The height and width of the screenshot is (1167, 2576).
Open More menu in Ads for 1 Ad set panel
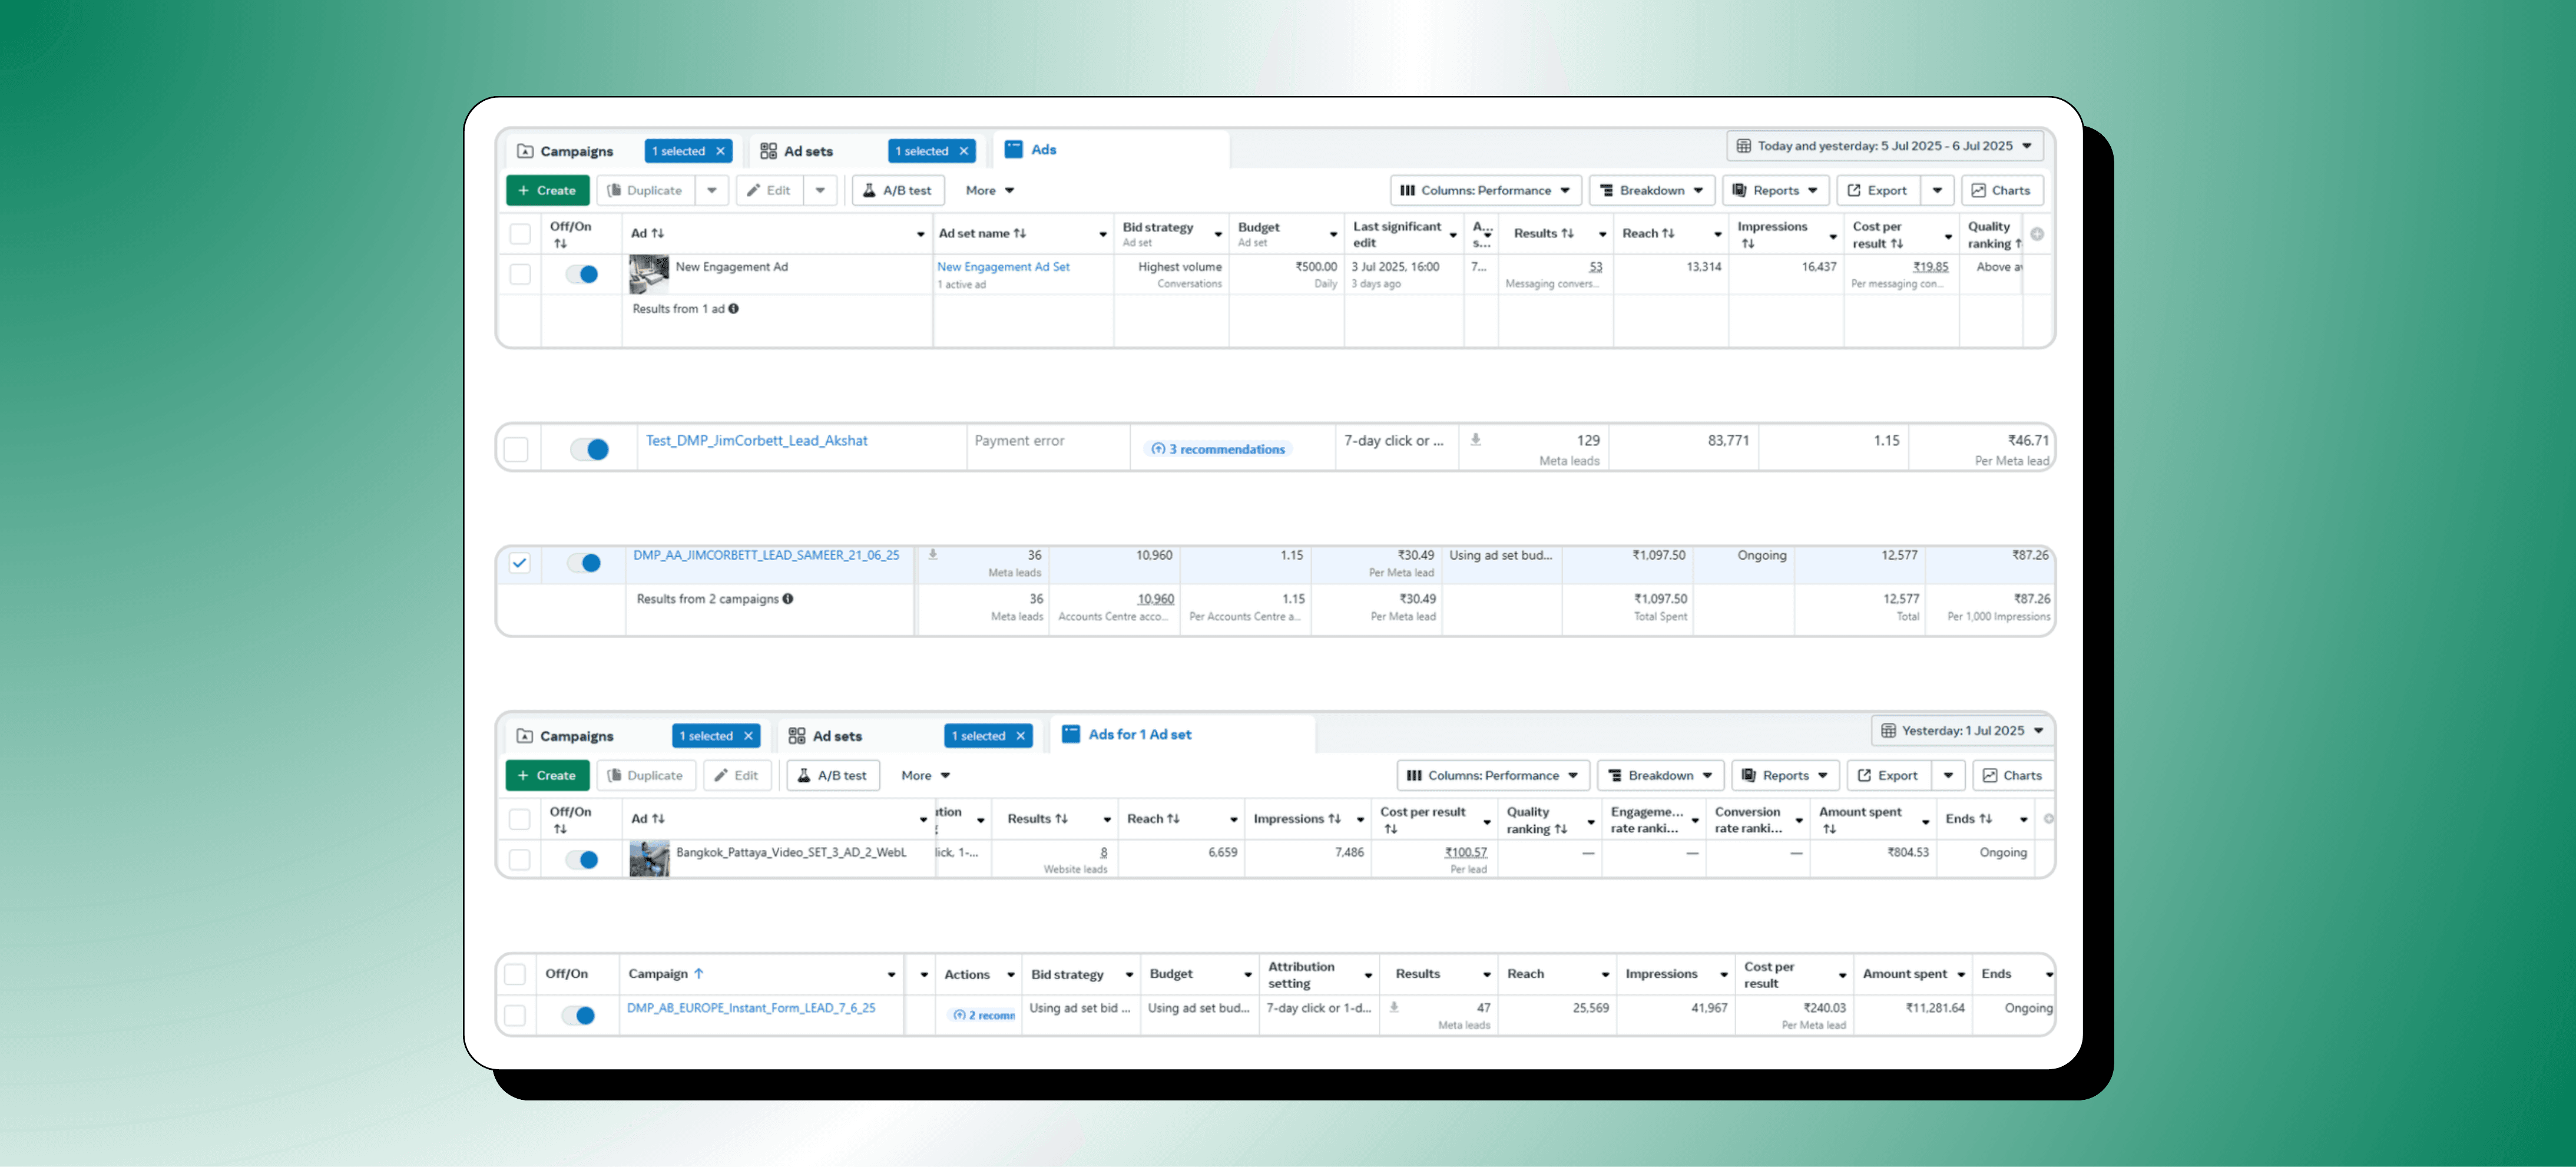click(925, 775)
